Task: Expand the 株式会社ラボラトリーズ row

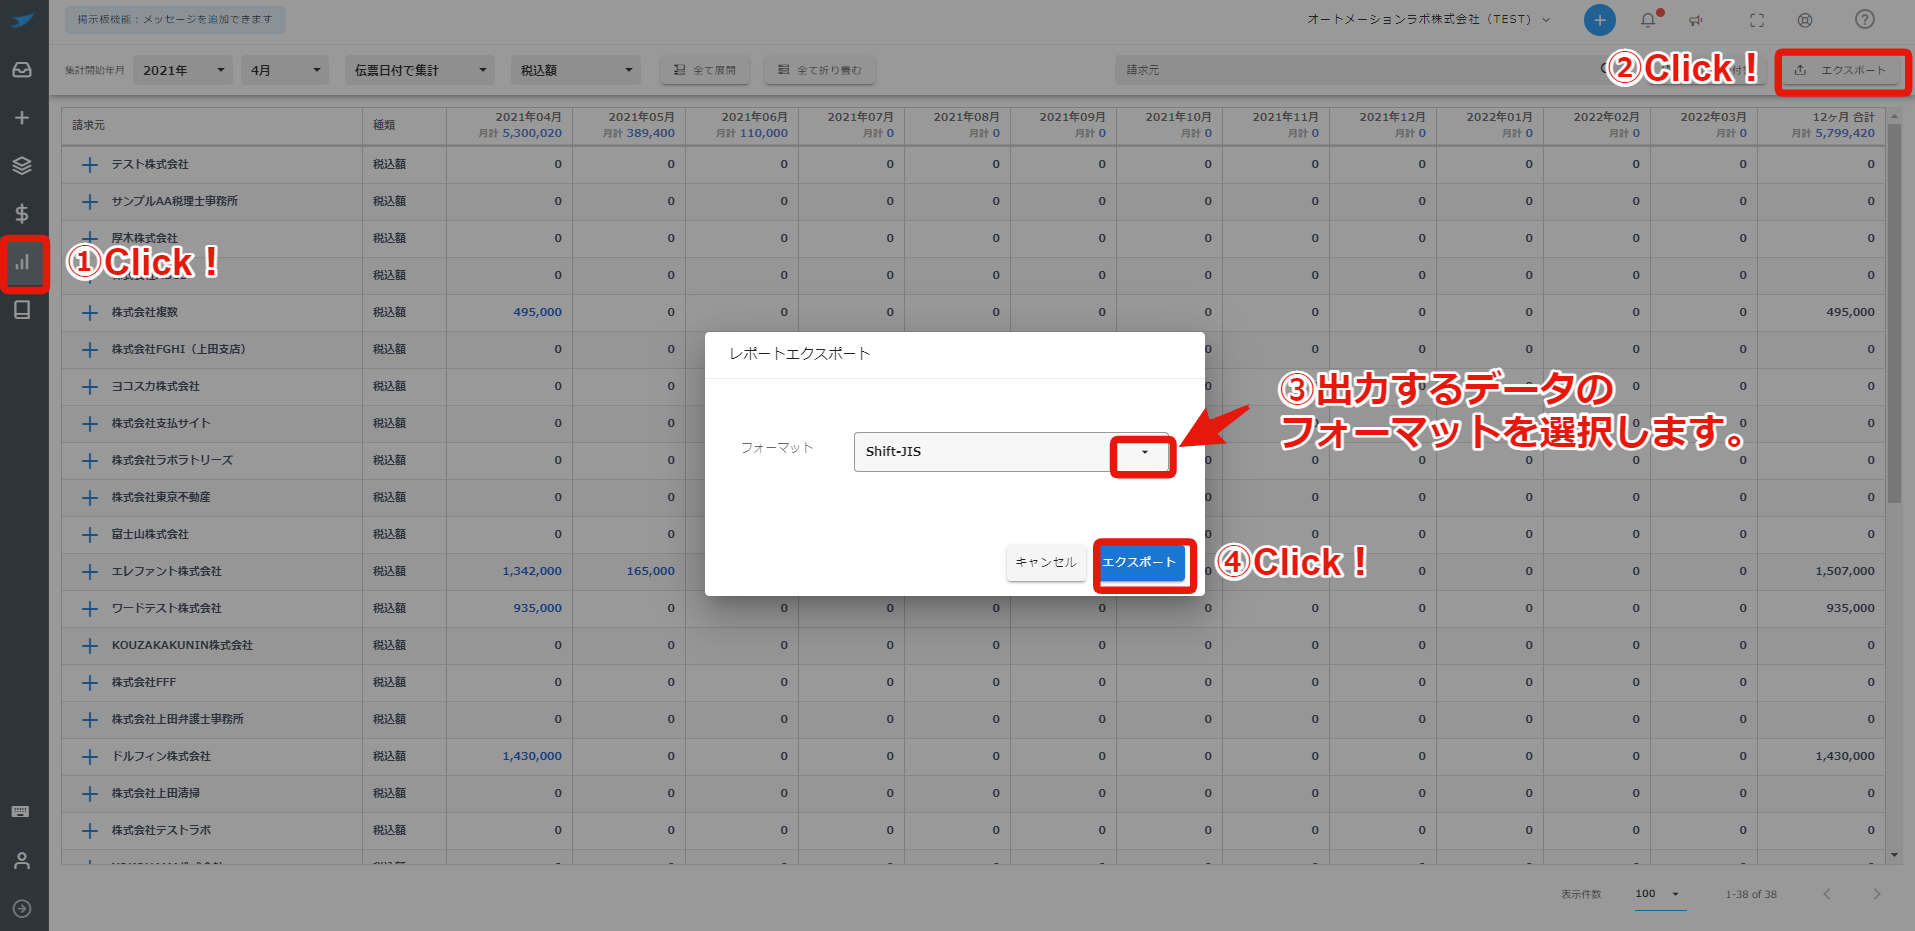Action: [x=90, y=461]
